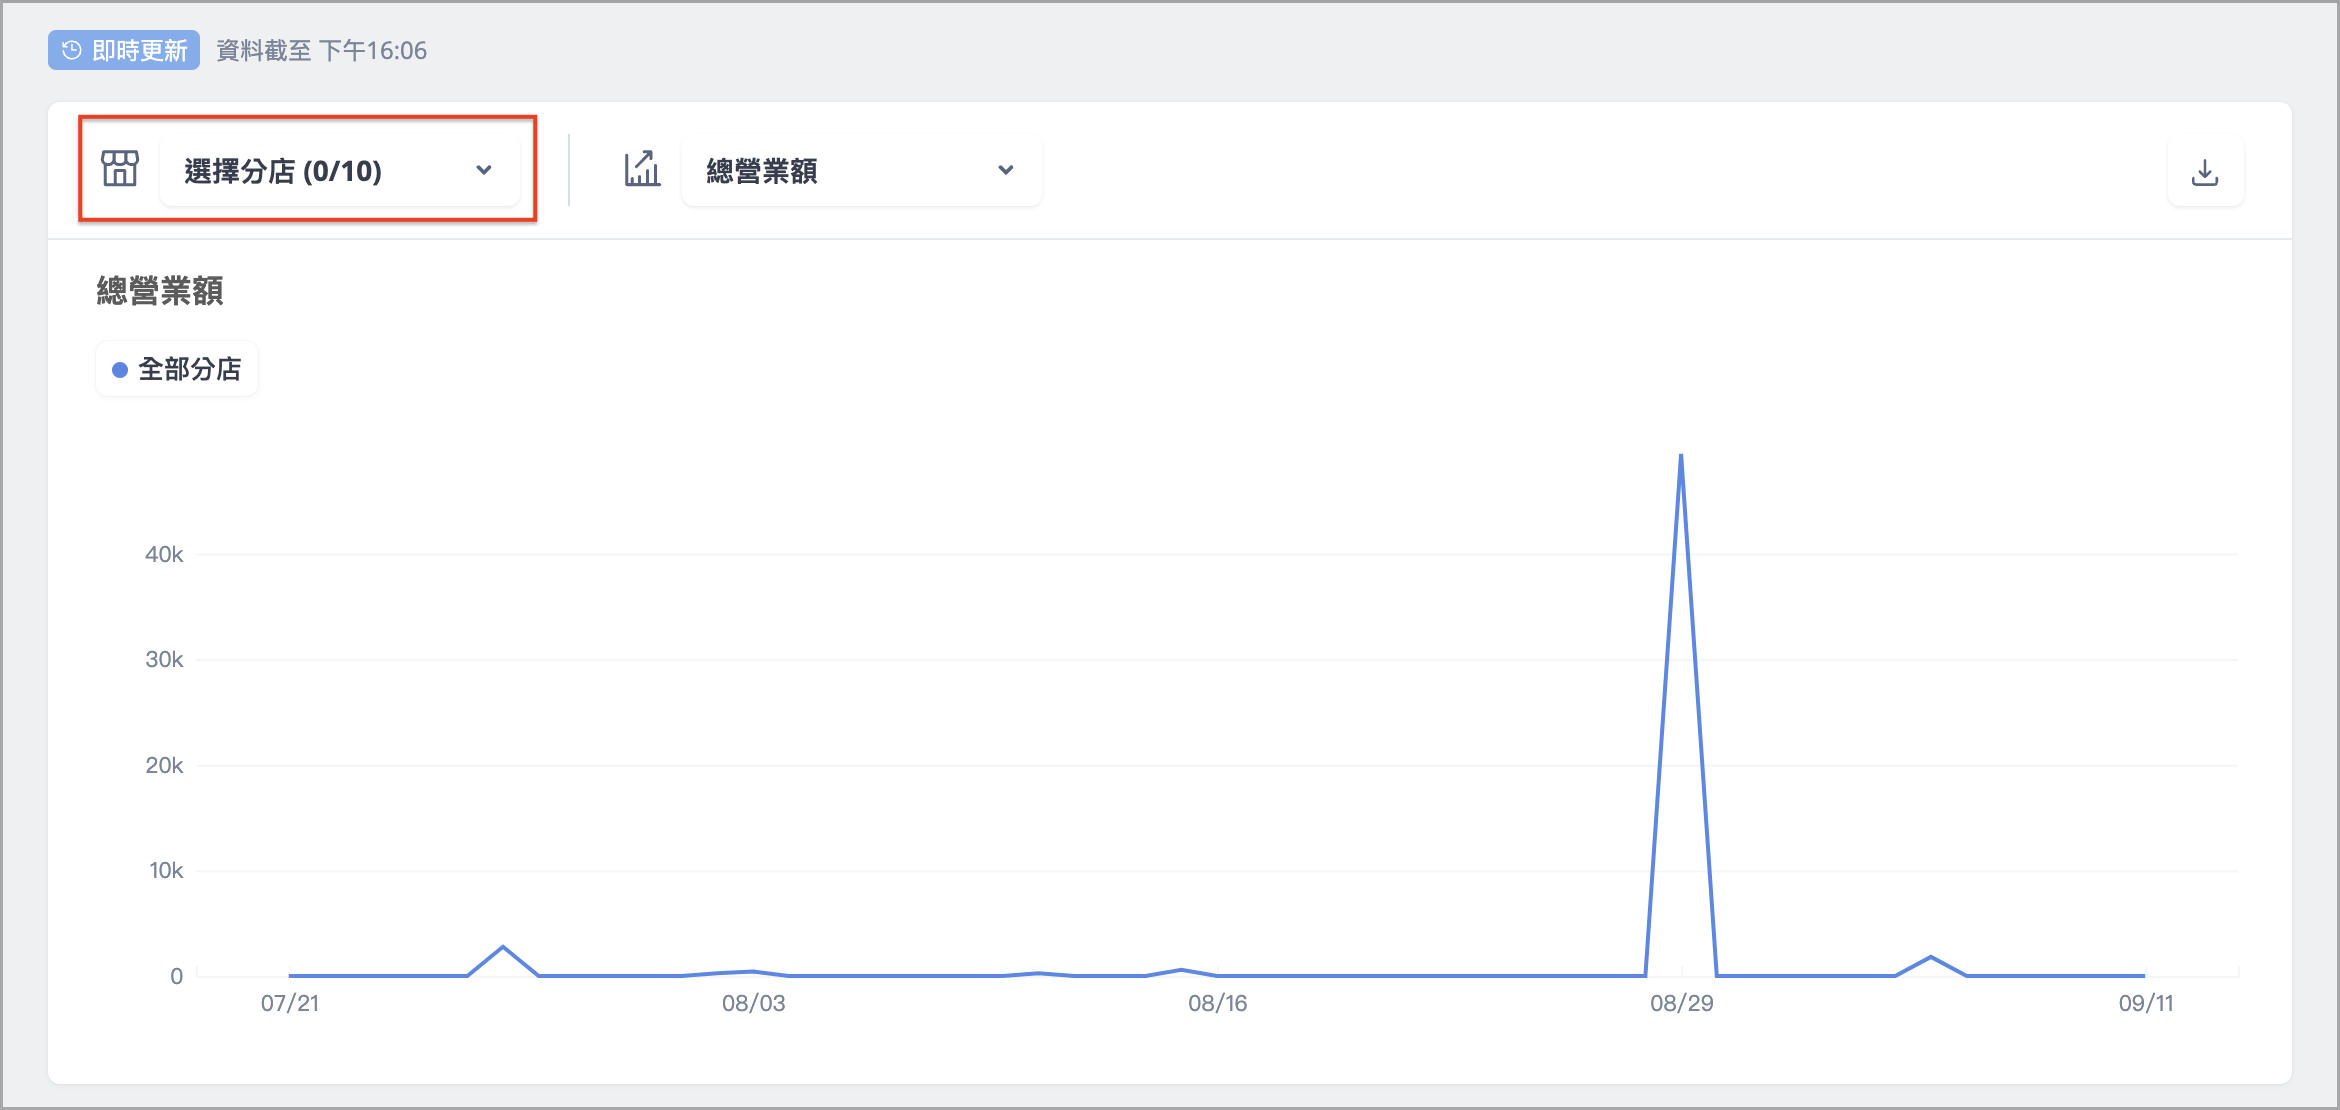Click the 總營業額 chart heading
Image resolution: width=2340 pixels, height=1110 pixels.
tap(160, 291)
